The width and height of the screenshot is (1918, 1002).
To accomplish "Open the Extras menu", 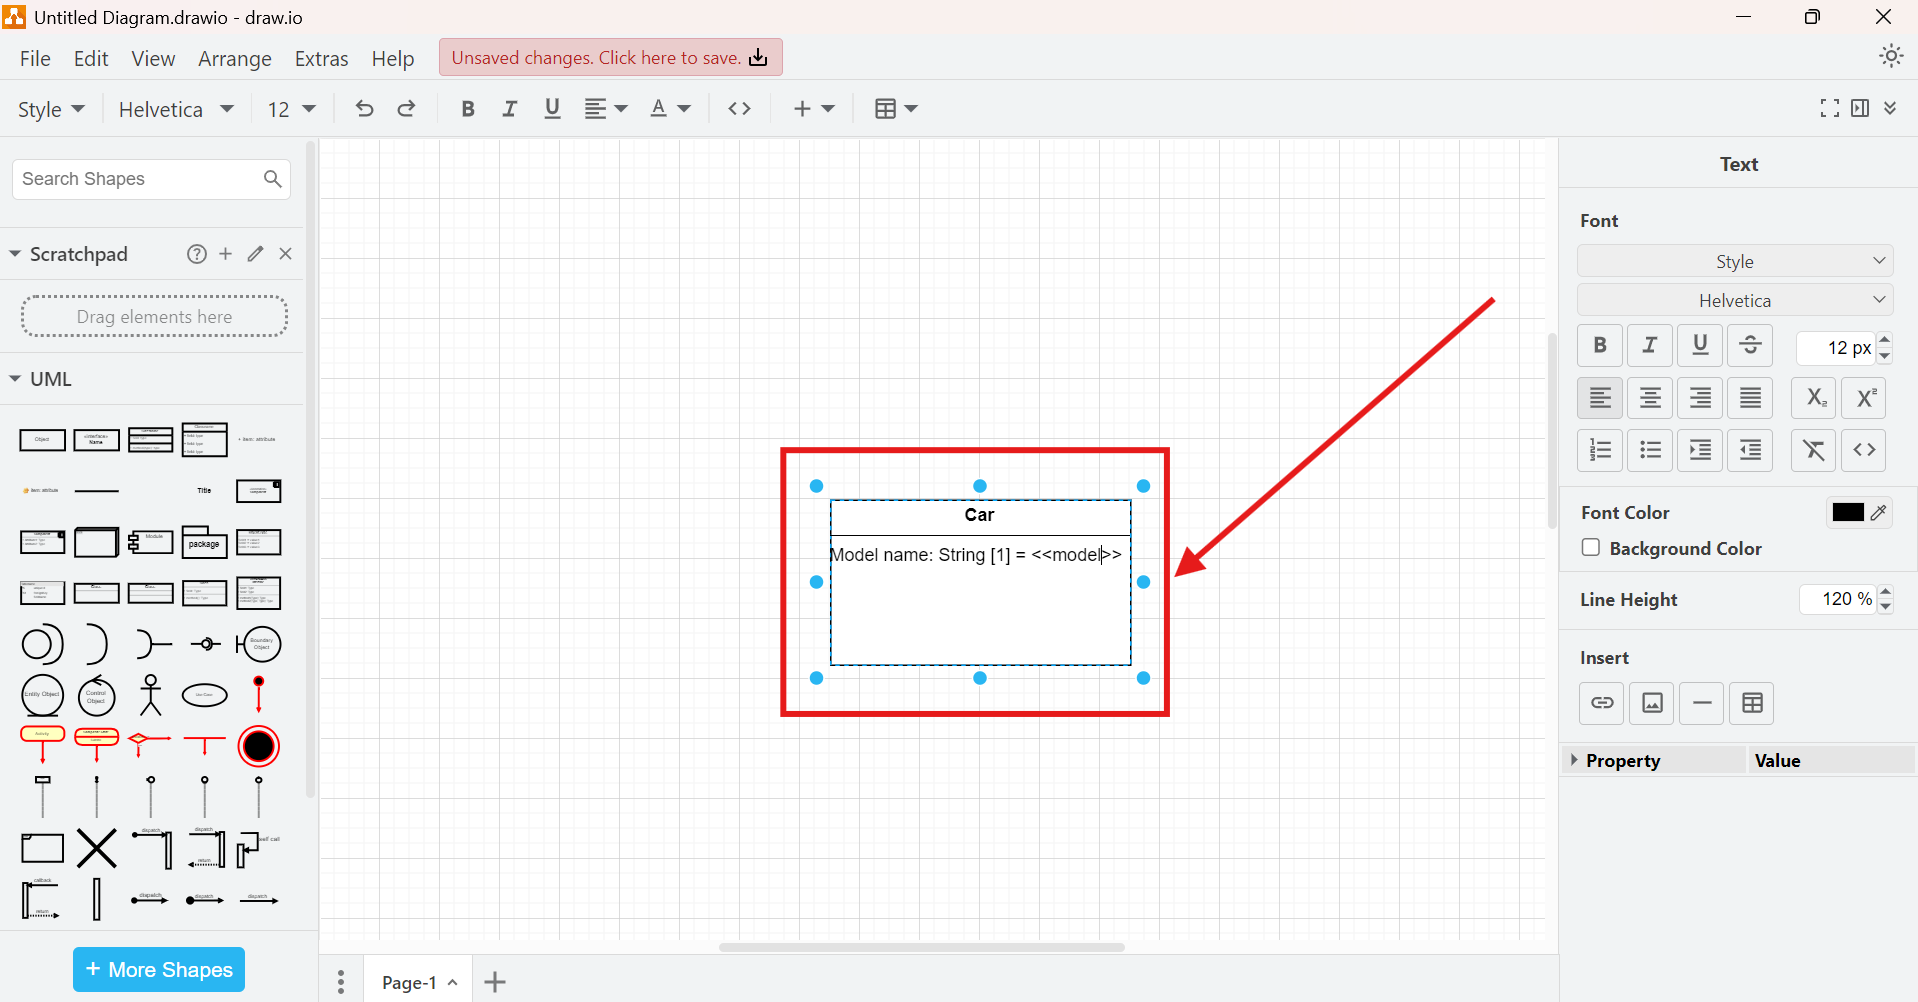I will [321, 58].
